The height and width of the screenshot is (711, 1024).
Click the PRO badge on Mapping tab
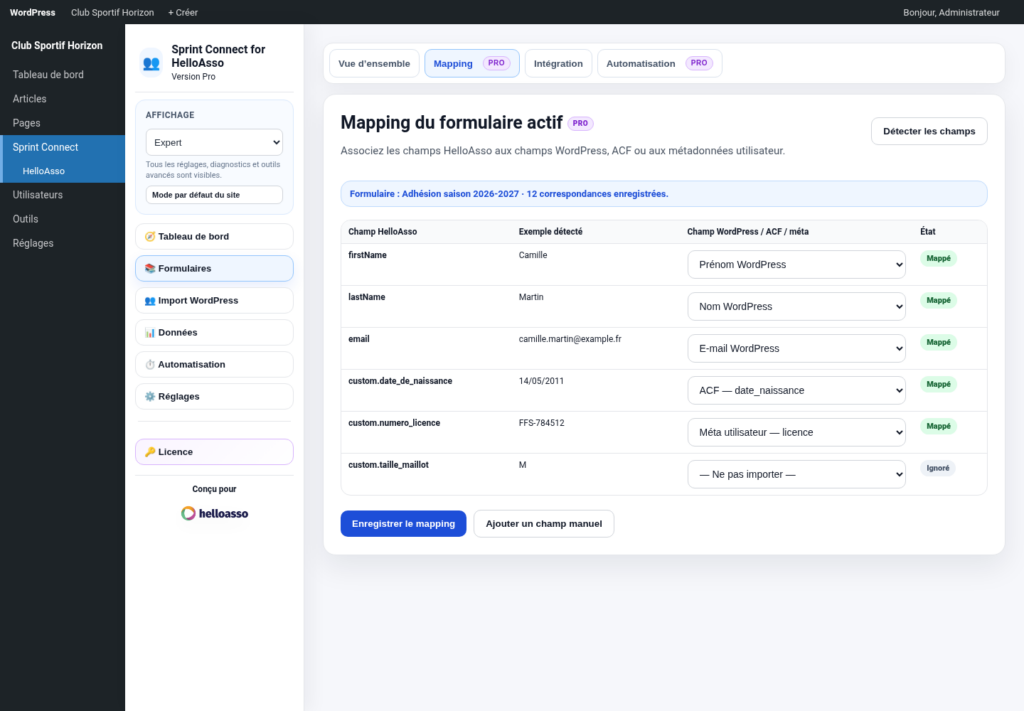pyautogui.click(x=496, y=63)
